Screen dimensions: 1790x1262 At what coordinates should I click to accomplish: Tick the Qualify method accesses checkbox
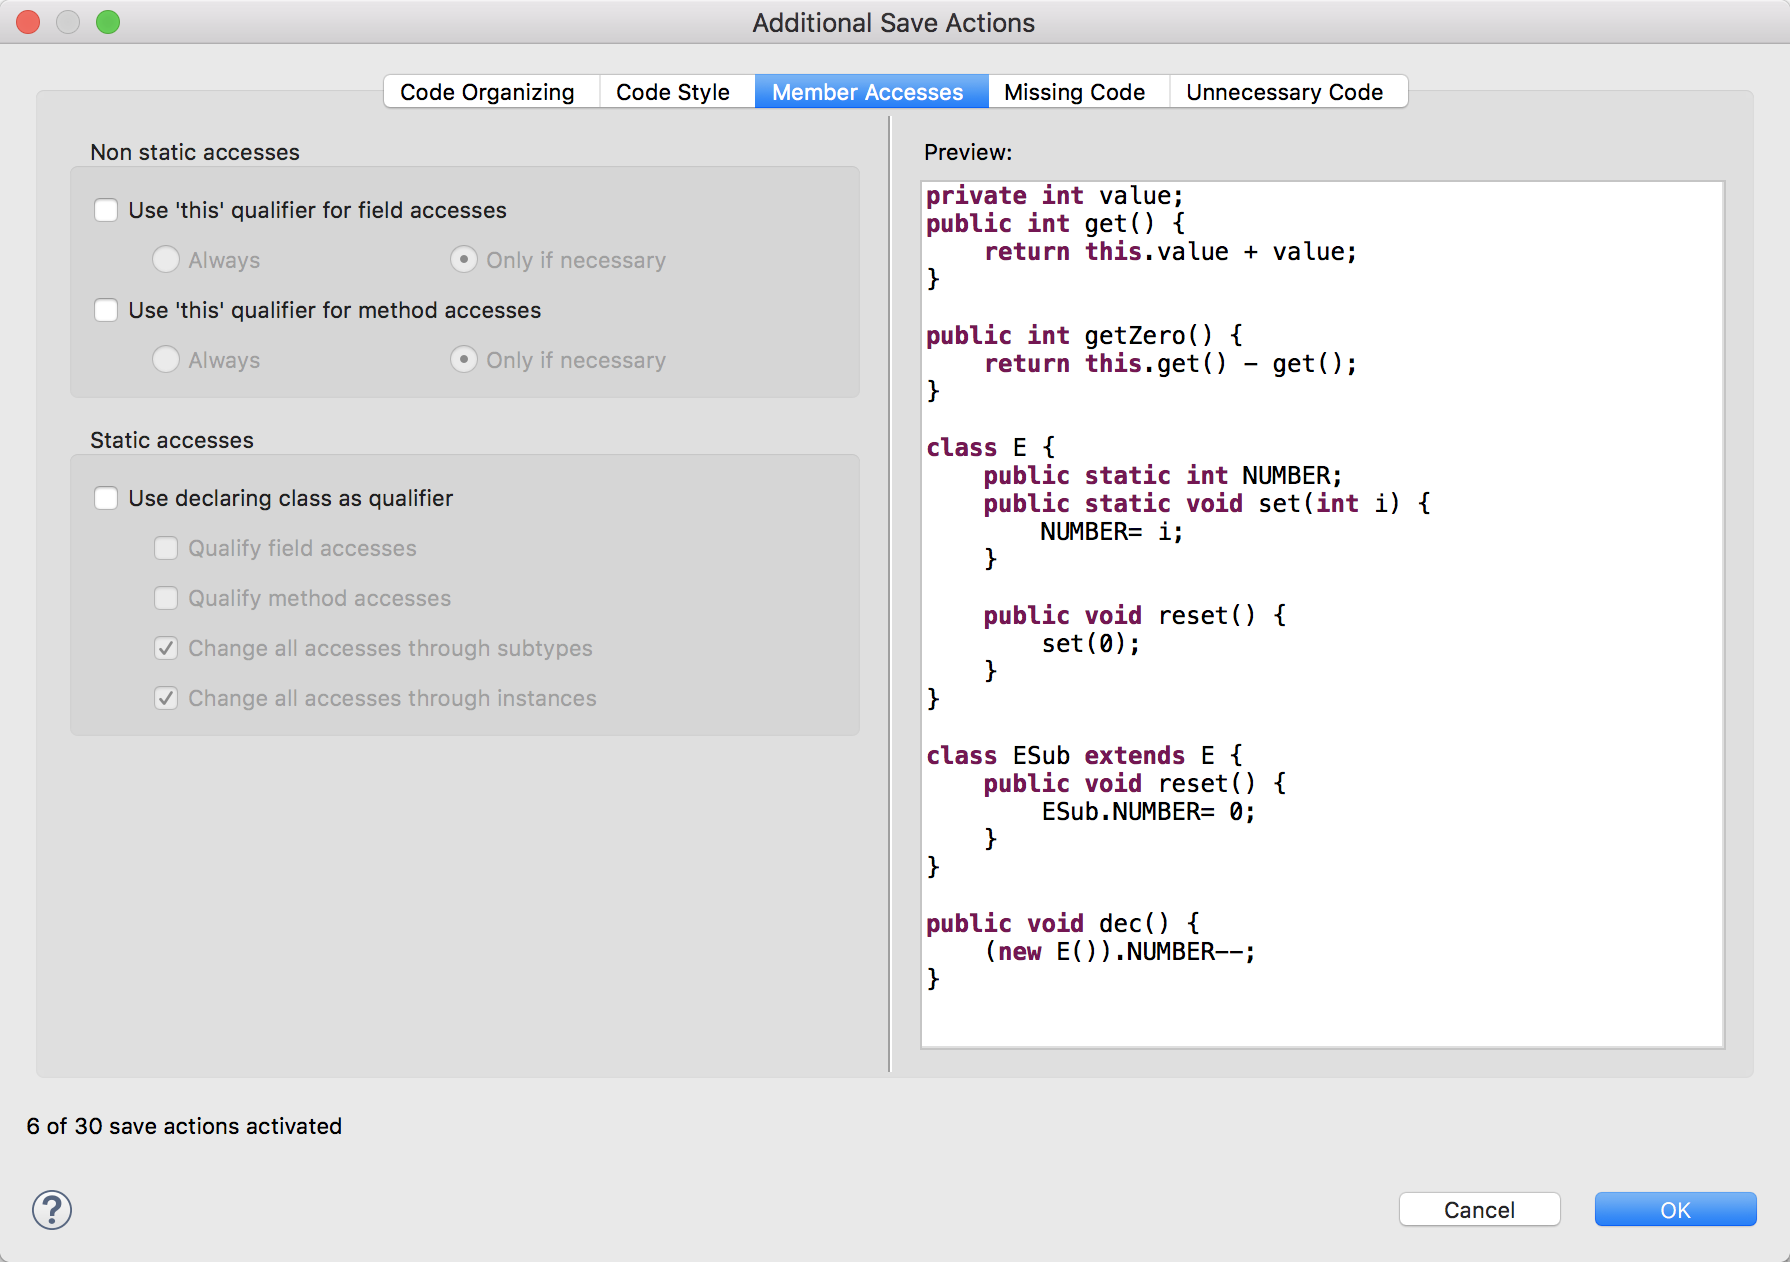pos(166,598)
